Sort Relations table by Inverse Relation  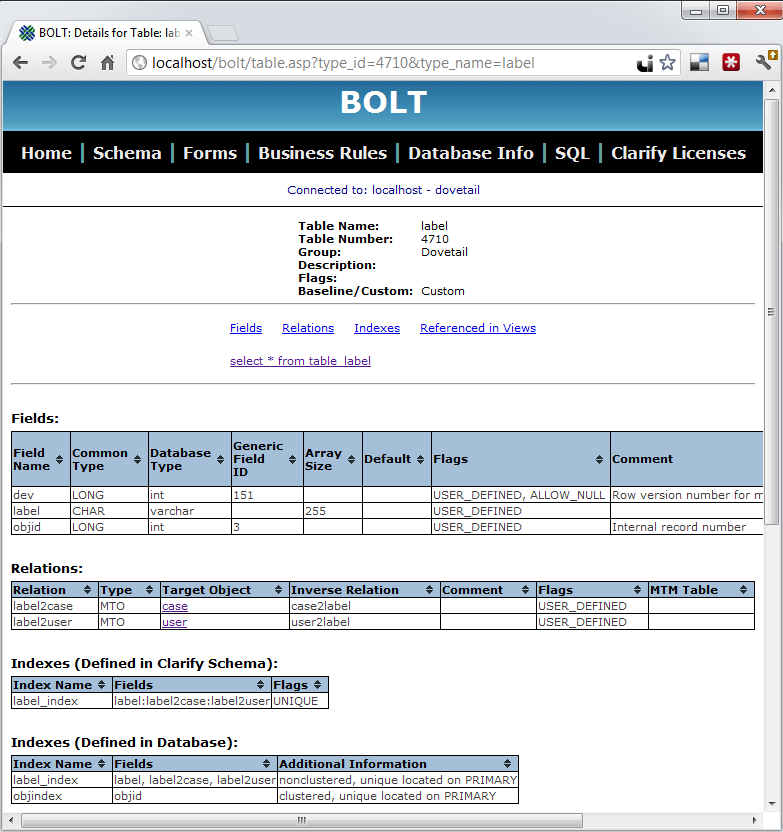pos(429,590)
